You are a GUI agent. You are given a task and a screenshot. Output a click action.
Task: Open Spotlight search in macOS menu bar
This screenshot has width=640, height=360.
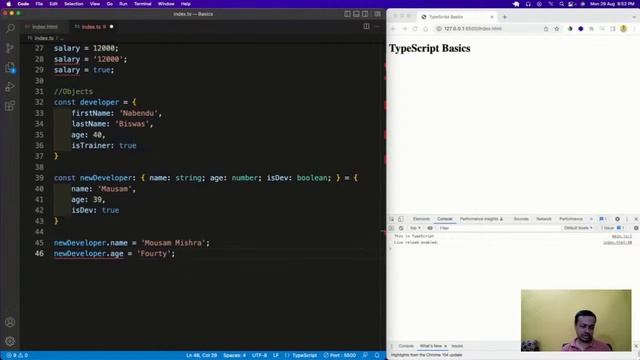[562, 4]
